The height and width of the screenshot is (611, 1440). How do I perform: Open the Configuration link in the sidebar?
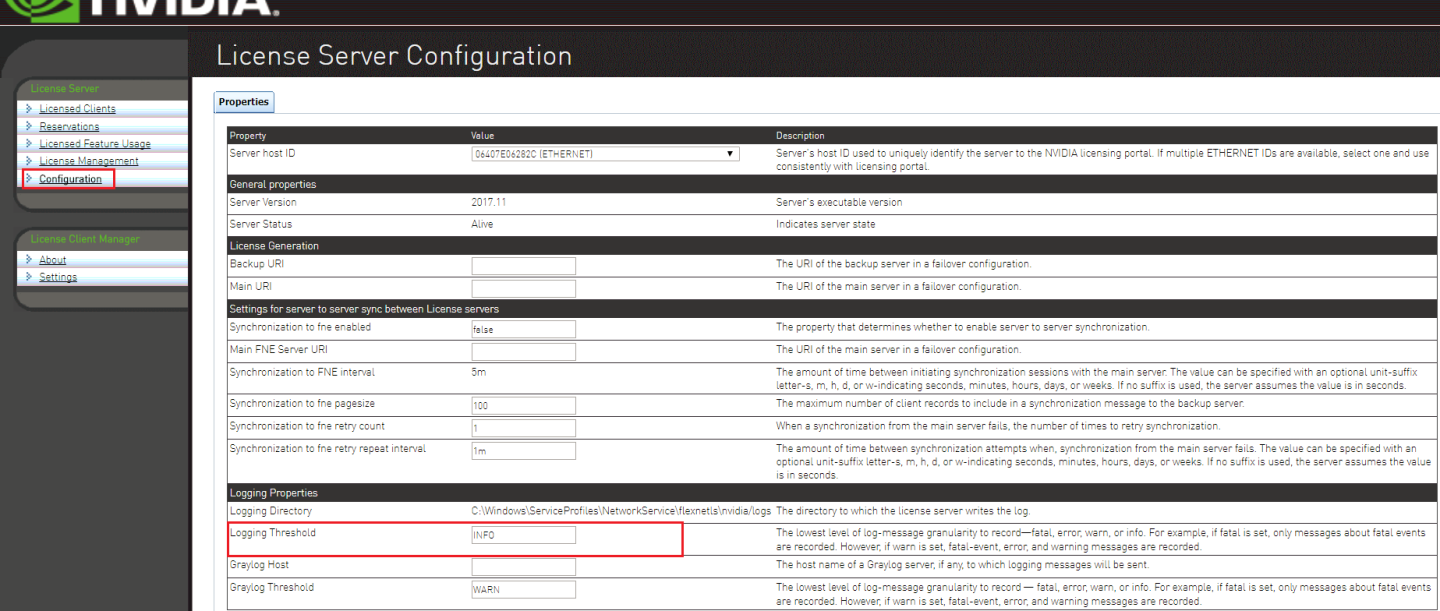point(70,179)
